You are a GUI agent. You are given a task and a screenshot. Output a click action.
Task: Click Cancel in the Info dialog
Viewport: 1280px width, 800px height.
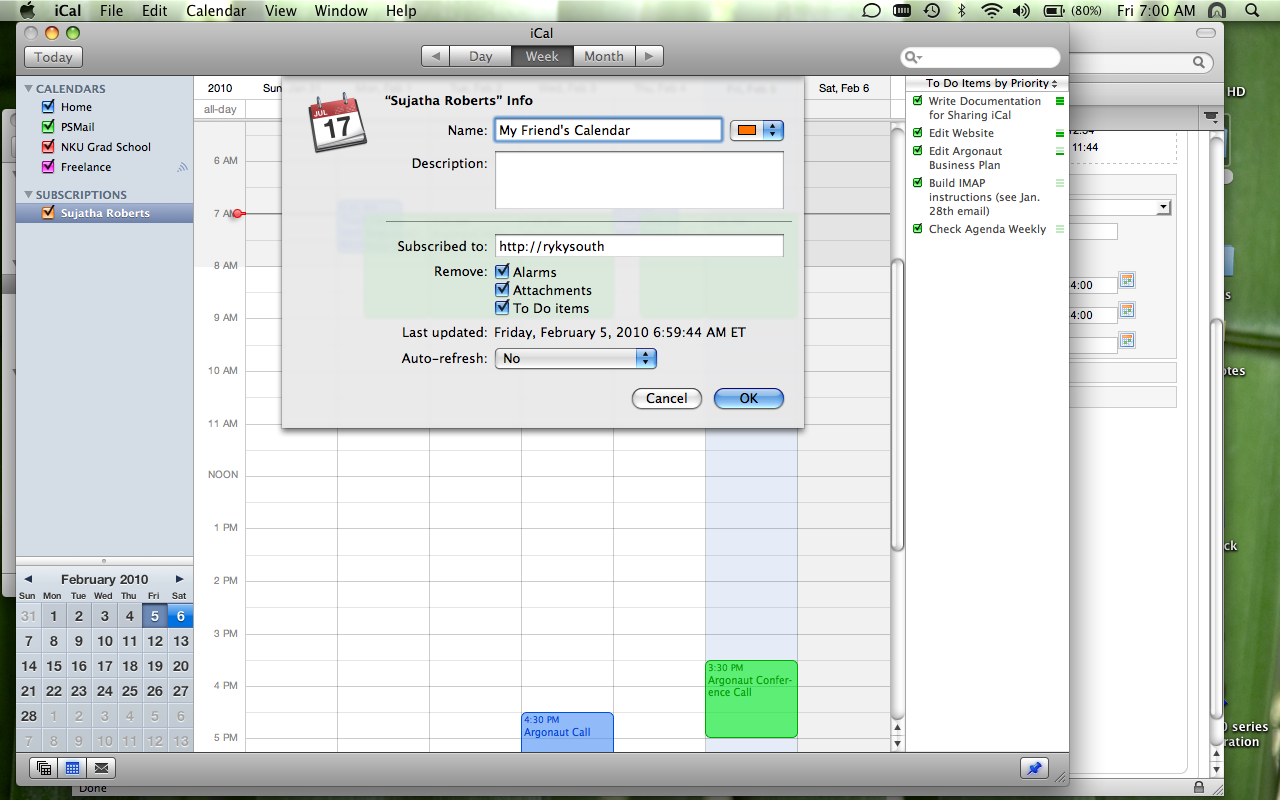[x=666, y=398]
